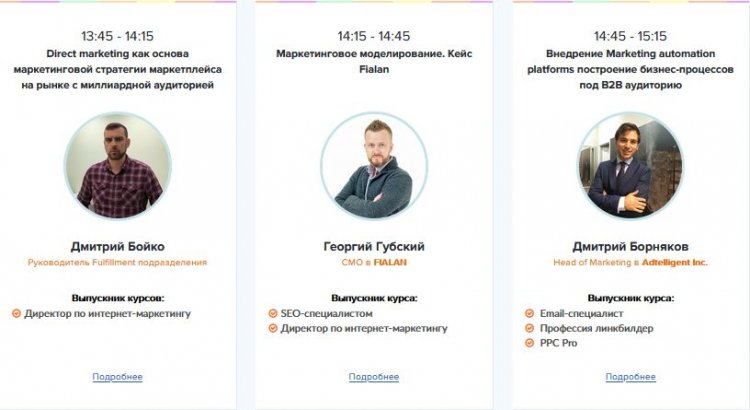Viewport: 750px width, 410px height.
Task: Click Георгий Губский's round photo
Action: (374, 166)
